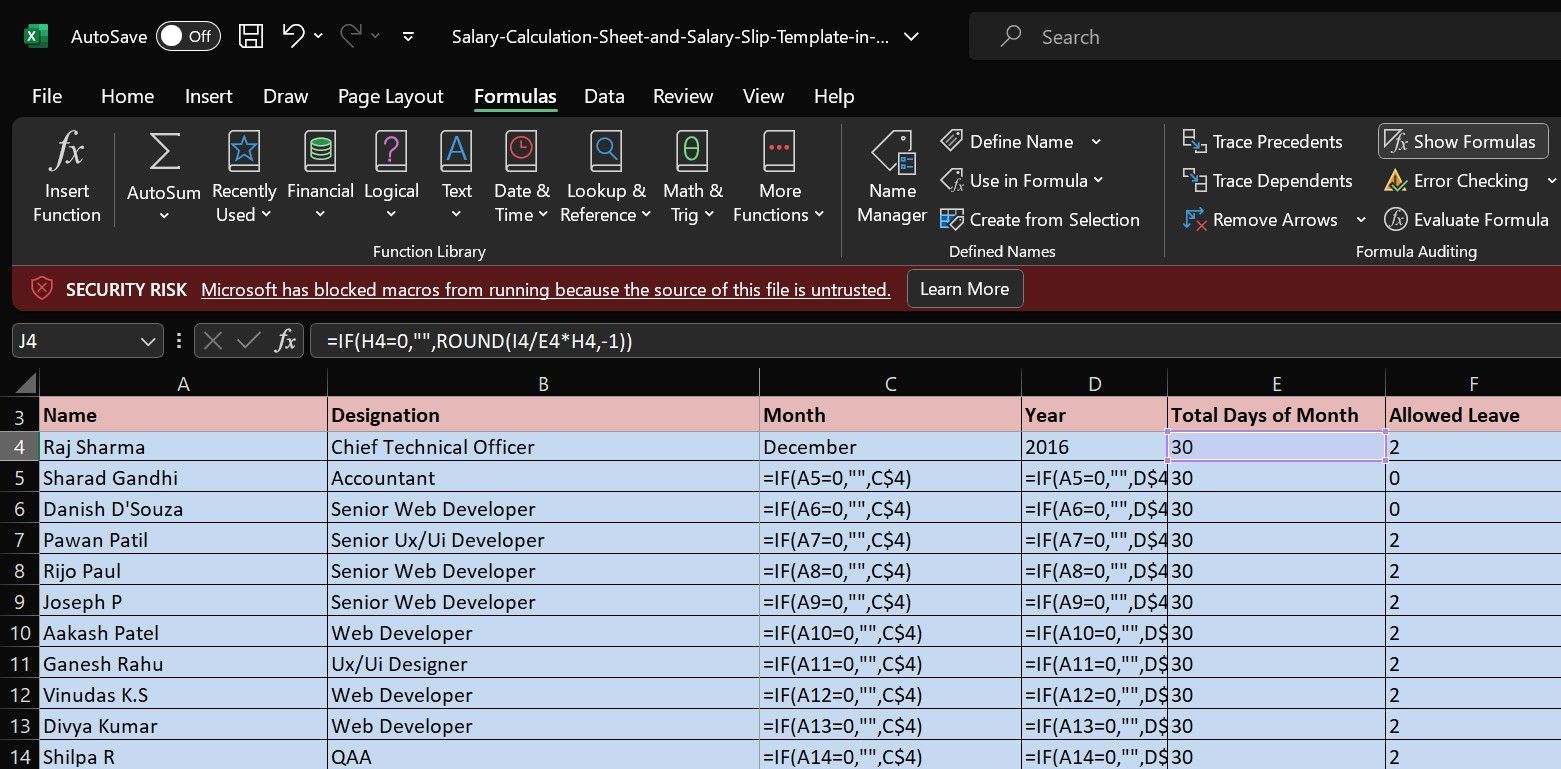Screen dimensions: 1561x769
Task: Open the Date & Time functions library
Action: tap(521, 178)
